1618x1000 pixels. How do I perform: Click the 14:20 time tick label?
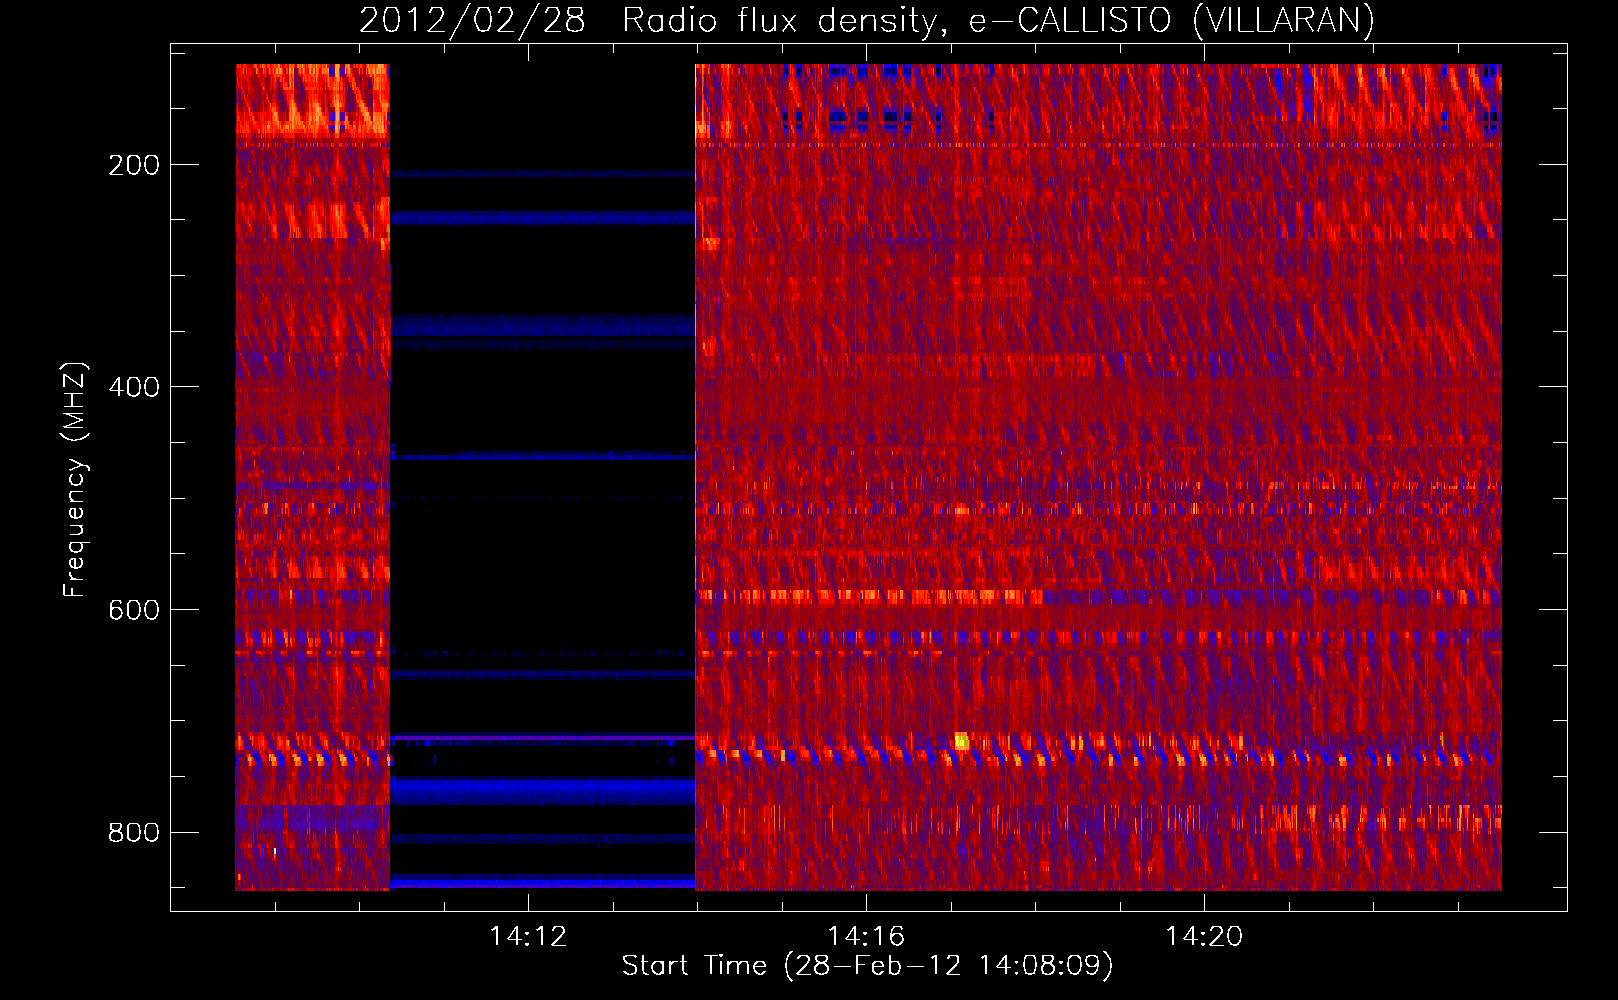1204,937
